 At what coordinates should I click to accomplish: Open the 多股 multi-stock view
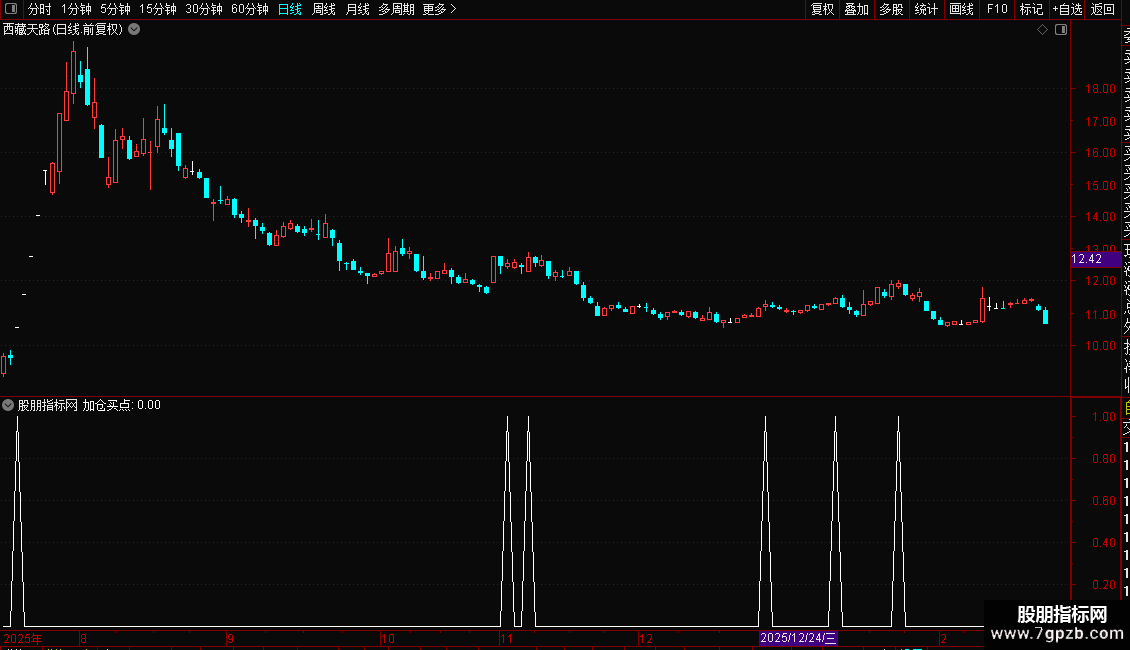click(891, 9)
